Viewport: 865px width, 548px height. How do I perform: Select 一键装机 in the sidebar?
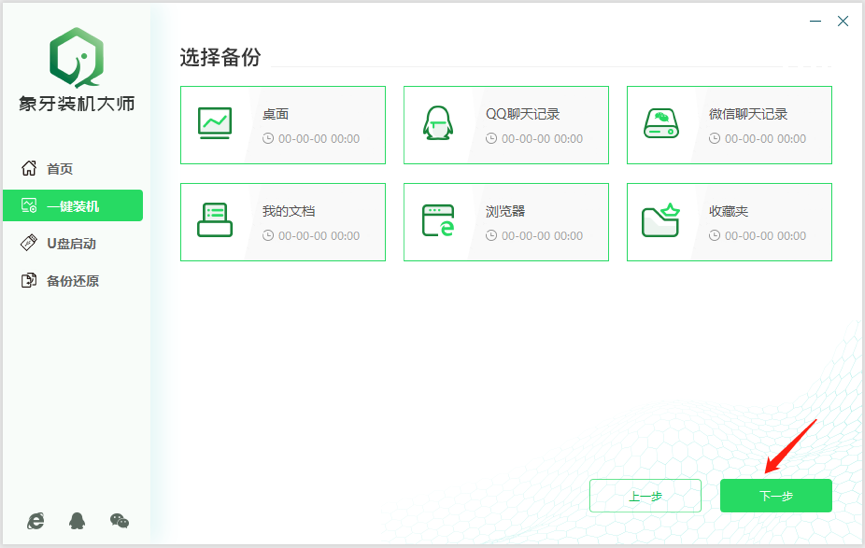pos(73,206)
